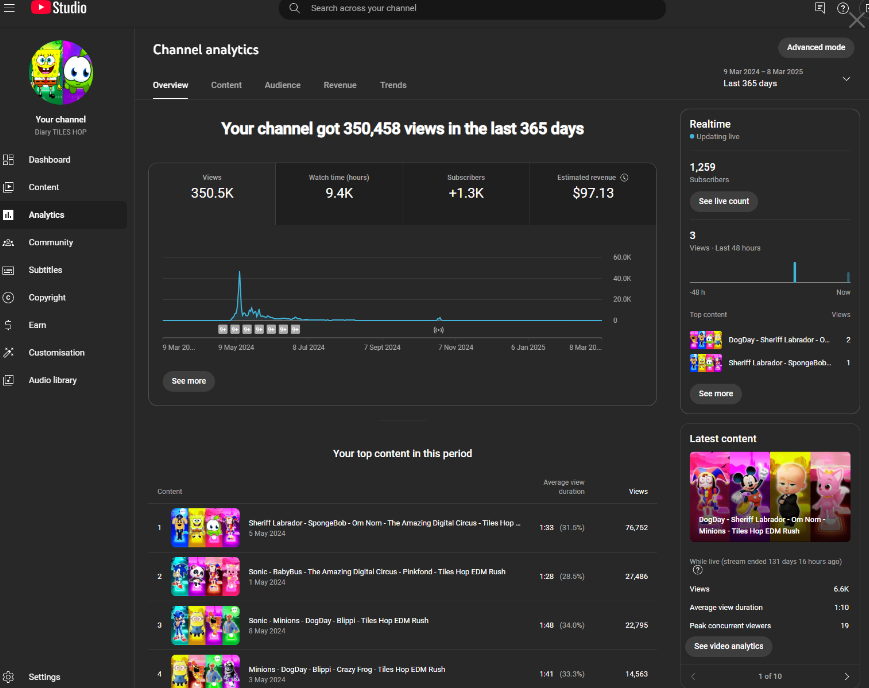Open the send feedback icon
The image size is (869, 688).
[x=820, y=8]
